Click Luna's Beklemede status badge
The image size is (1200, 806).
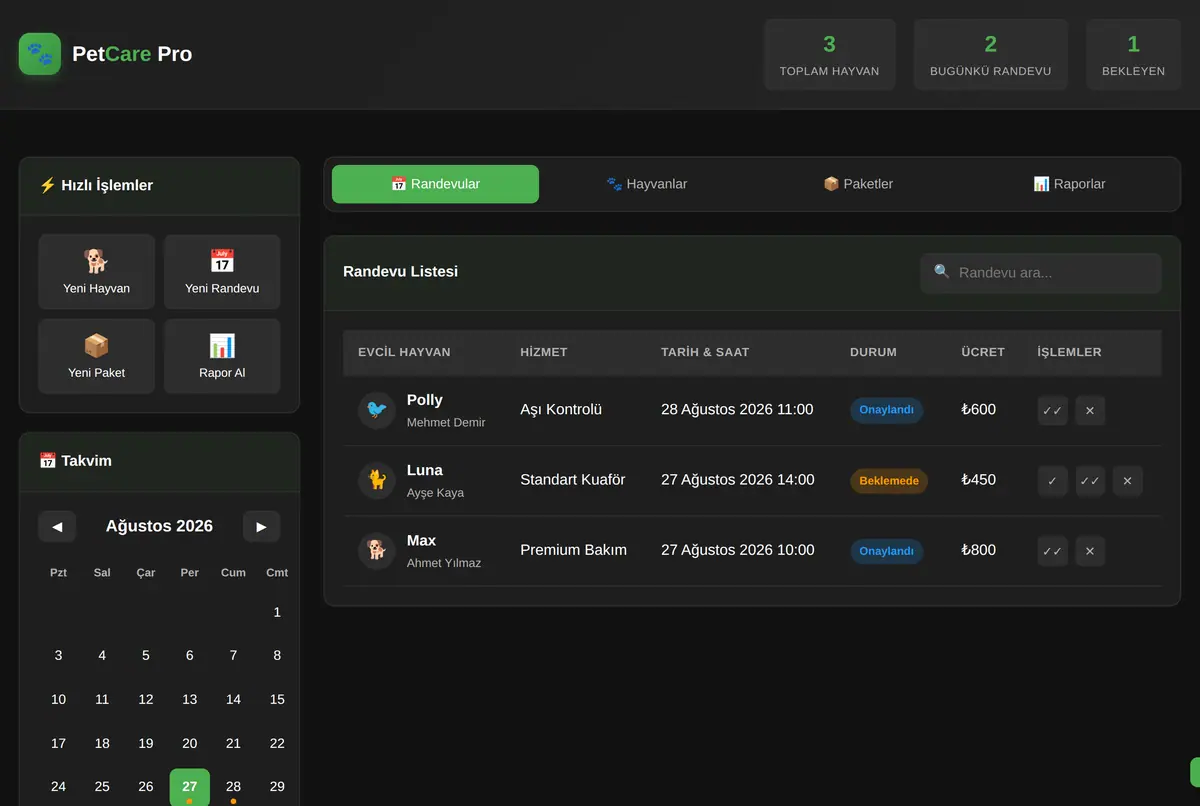[x=889, y=481]
